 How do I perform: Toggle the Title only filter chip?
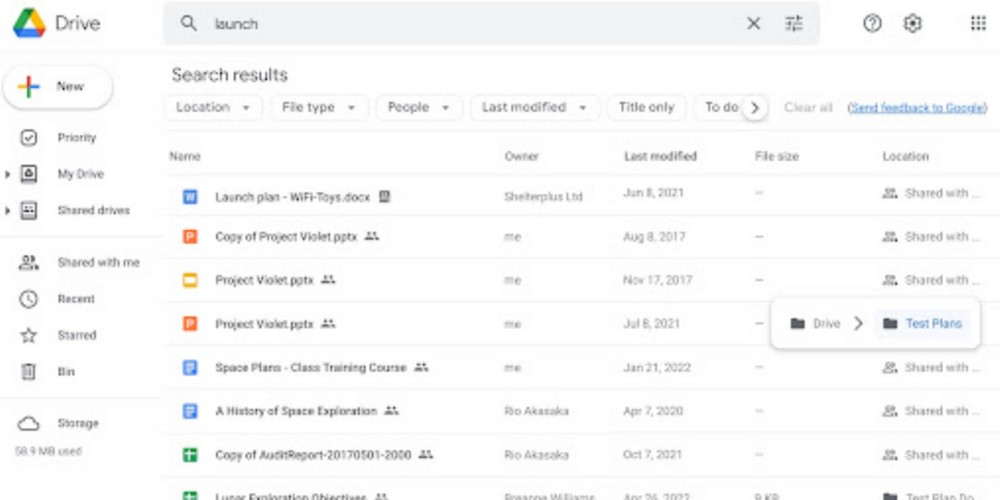coord(646,107)
